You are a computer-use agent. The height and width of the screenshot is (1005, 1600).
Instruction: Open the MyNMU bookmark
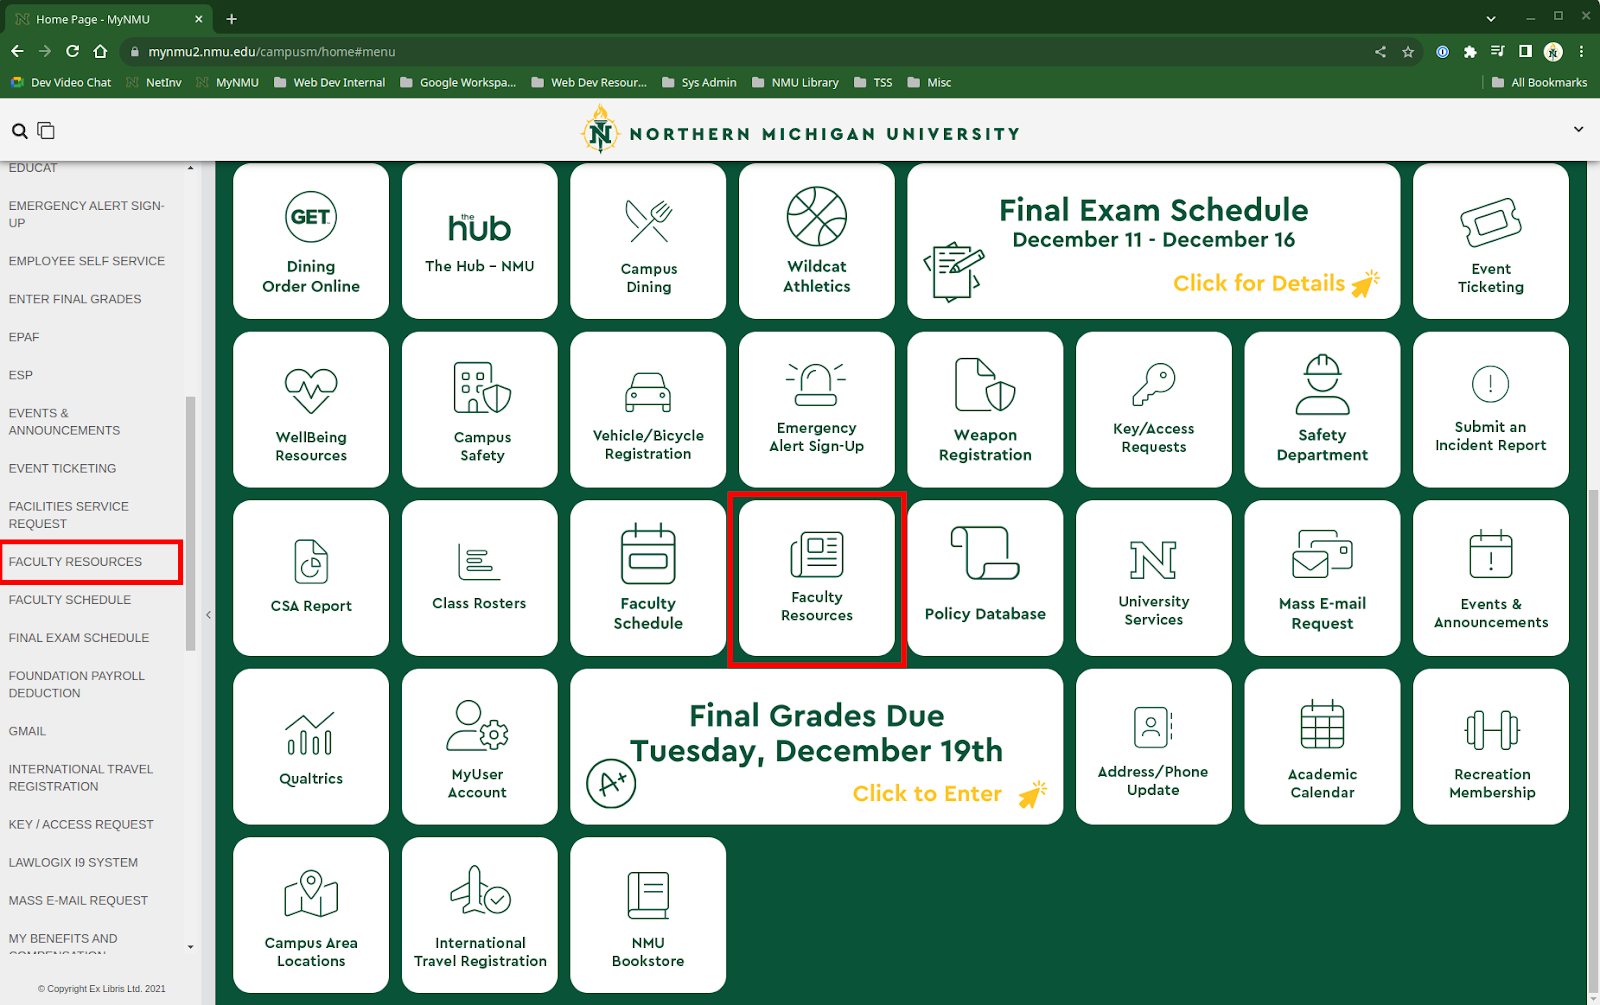point(227,83)
